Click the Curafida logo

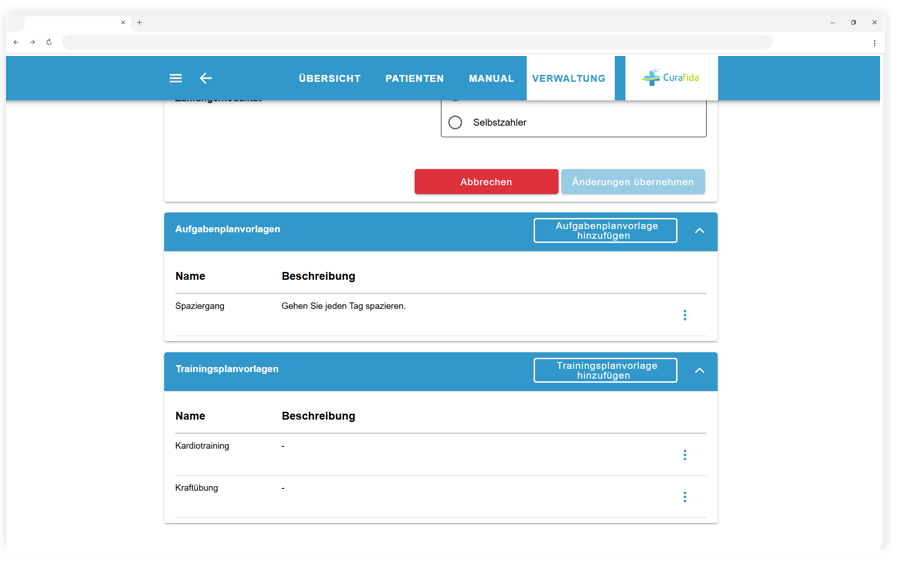tap(671, 78)
